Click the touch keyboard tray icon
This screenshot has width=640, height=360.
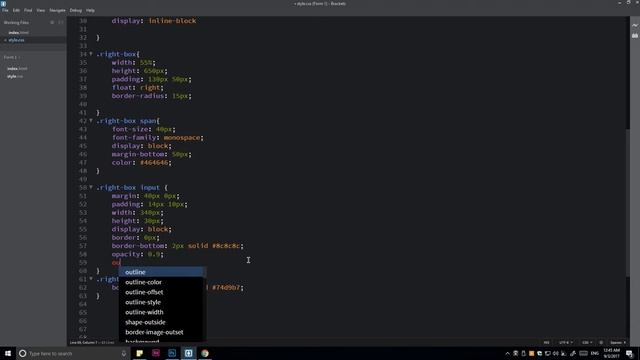pos(584,353)
